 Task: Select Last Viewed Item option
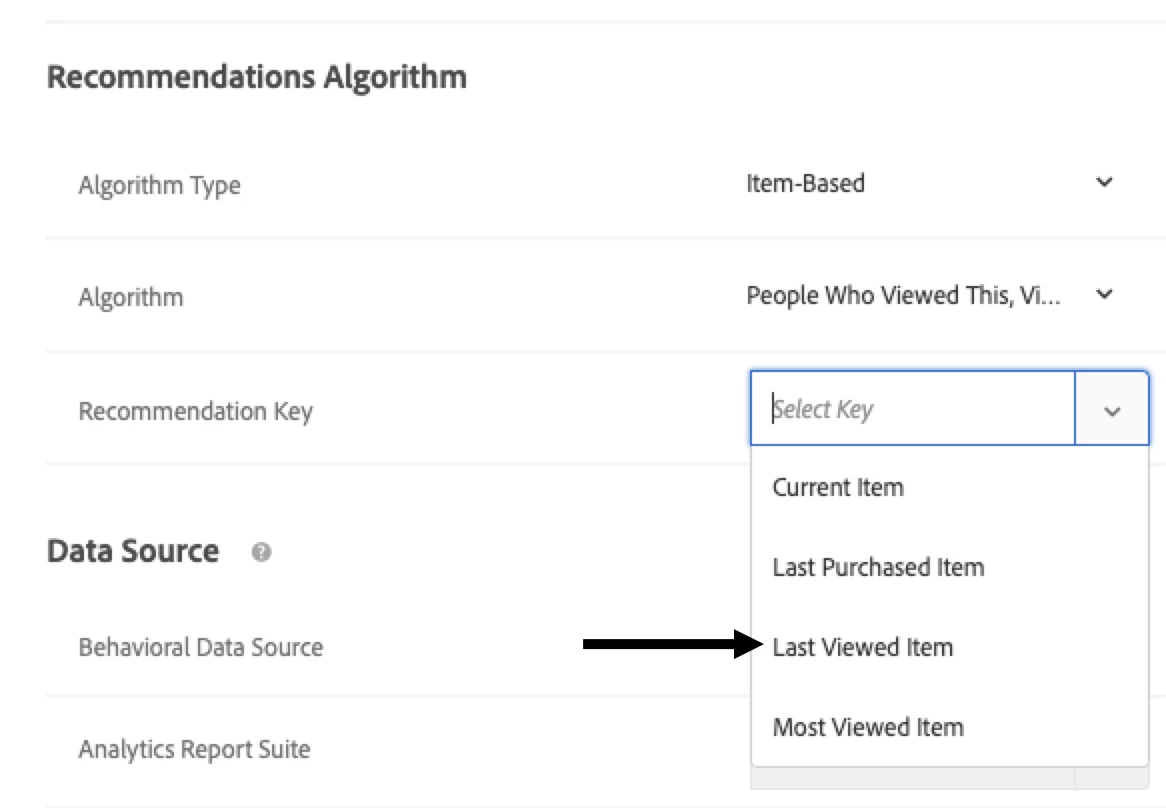863,648
